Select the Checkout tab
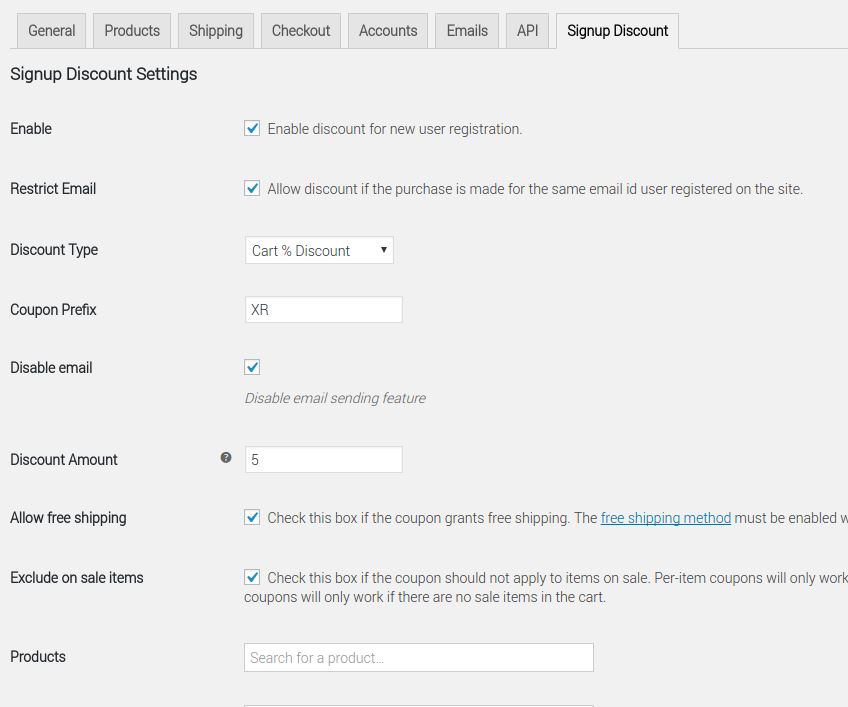848x707 pixels. point(301,31)
